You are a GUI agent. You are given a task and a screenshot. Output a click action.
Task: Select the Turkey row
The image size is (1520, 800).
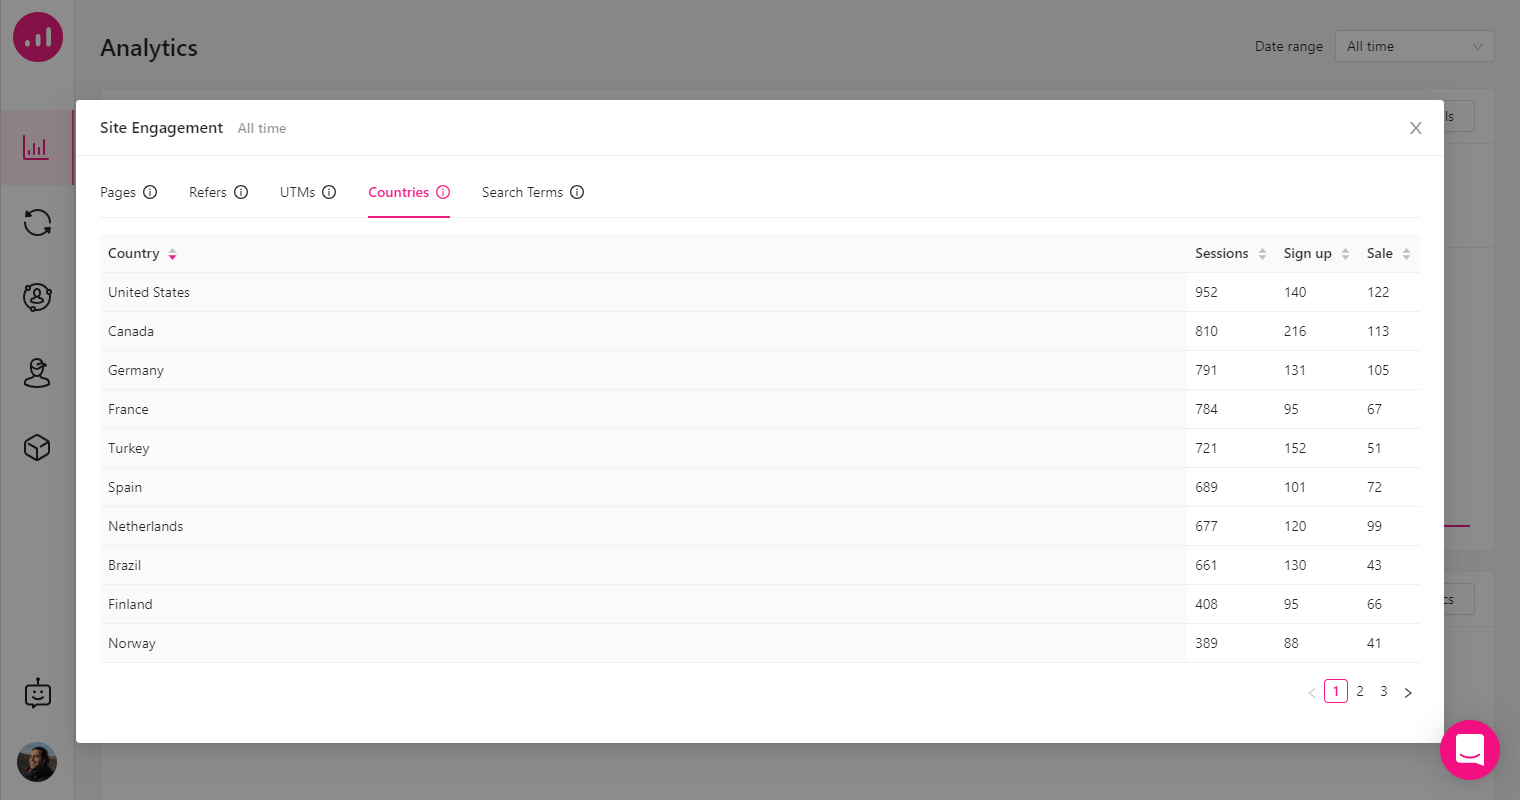pos(759,448)
